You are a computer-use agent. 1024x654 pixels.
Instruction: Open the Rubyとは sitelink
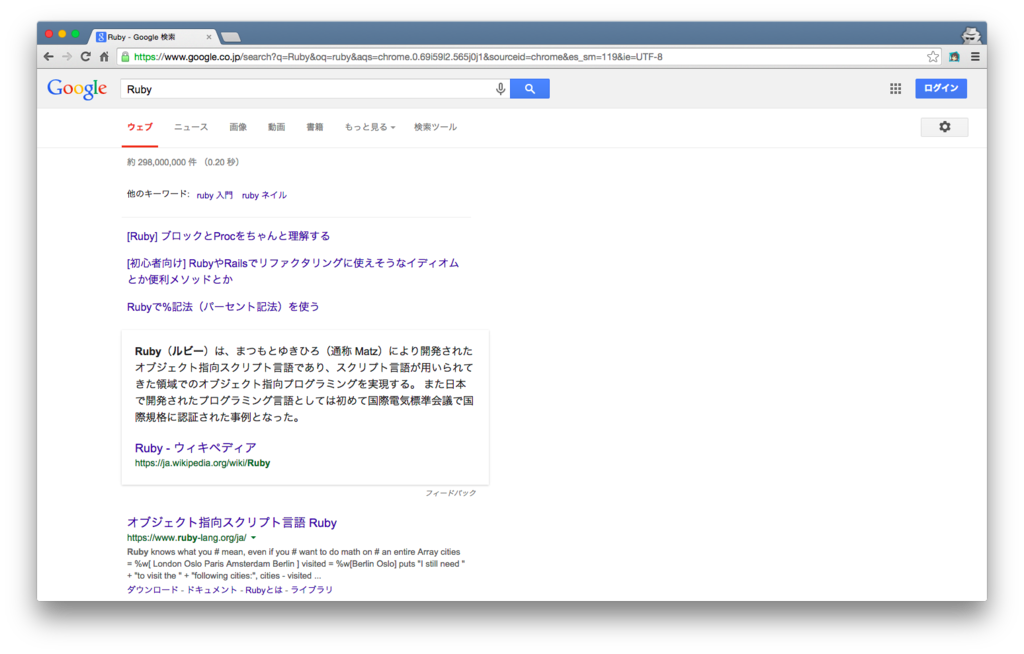tap(264, 589)
